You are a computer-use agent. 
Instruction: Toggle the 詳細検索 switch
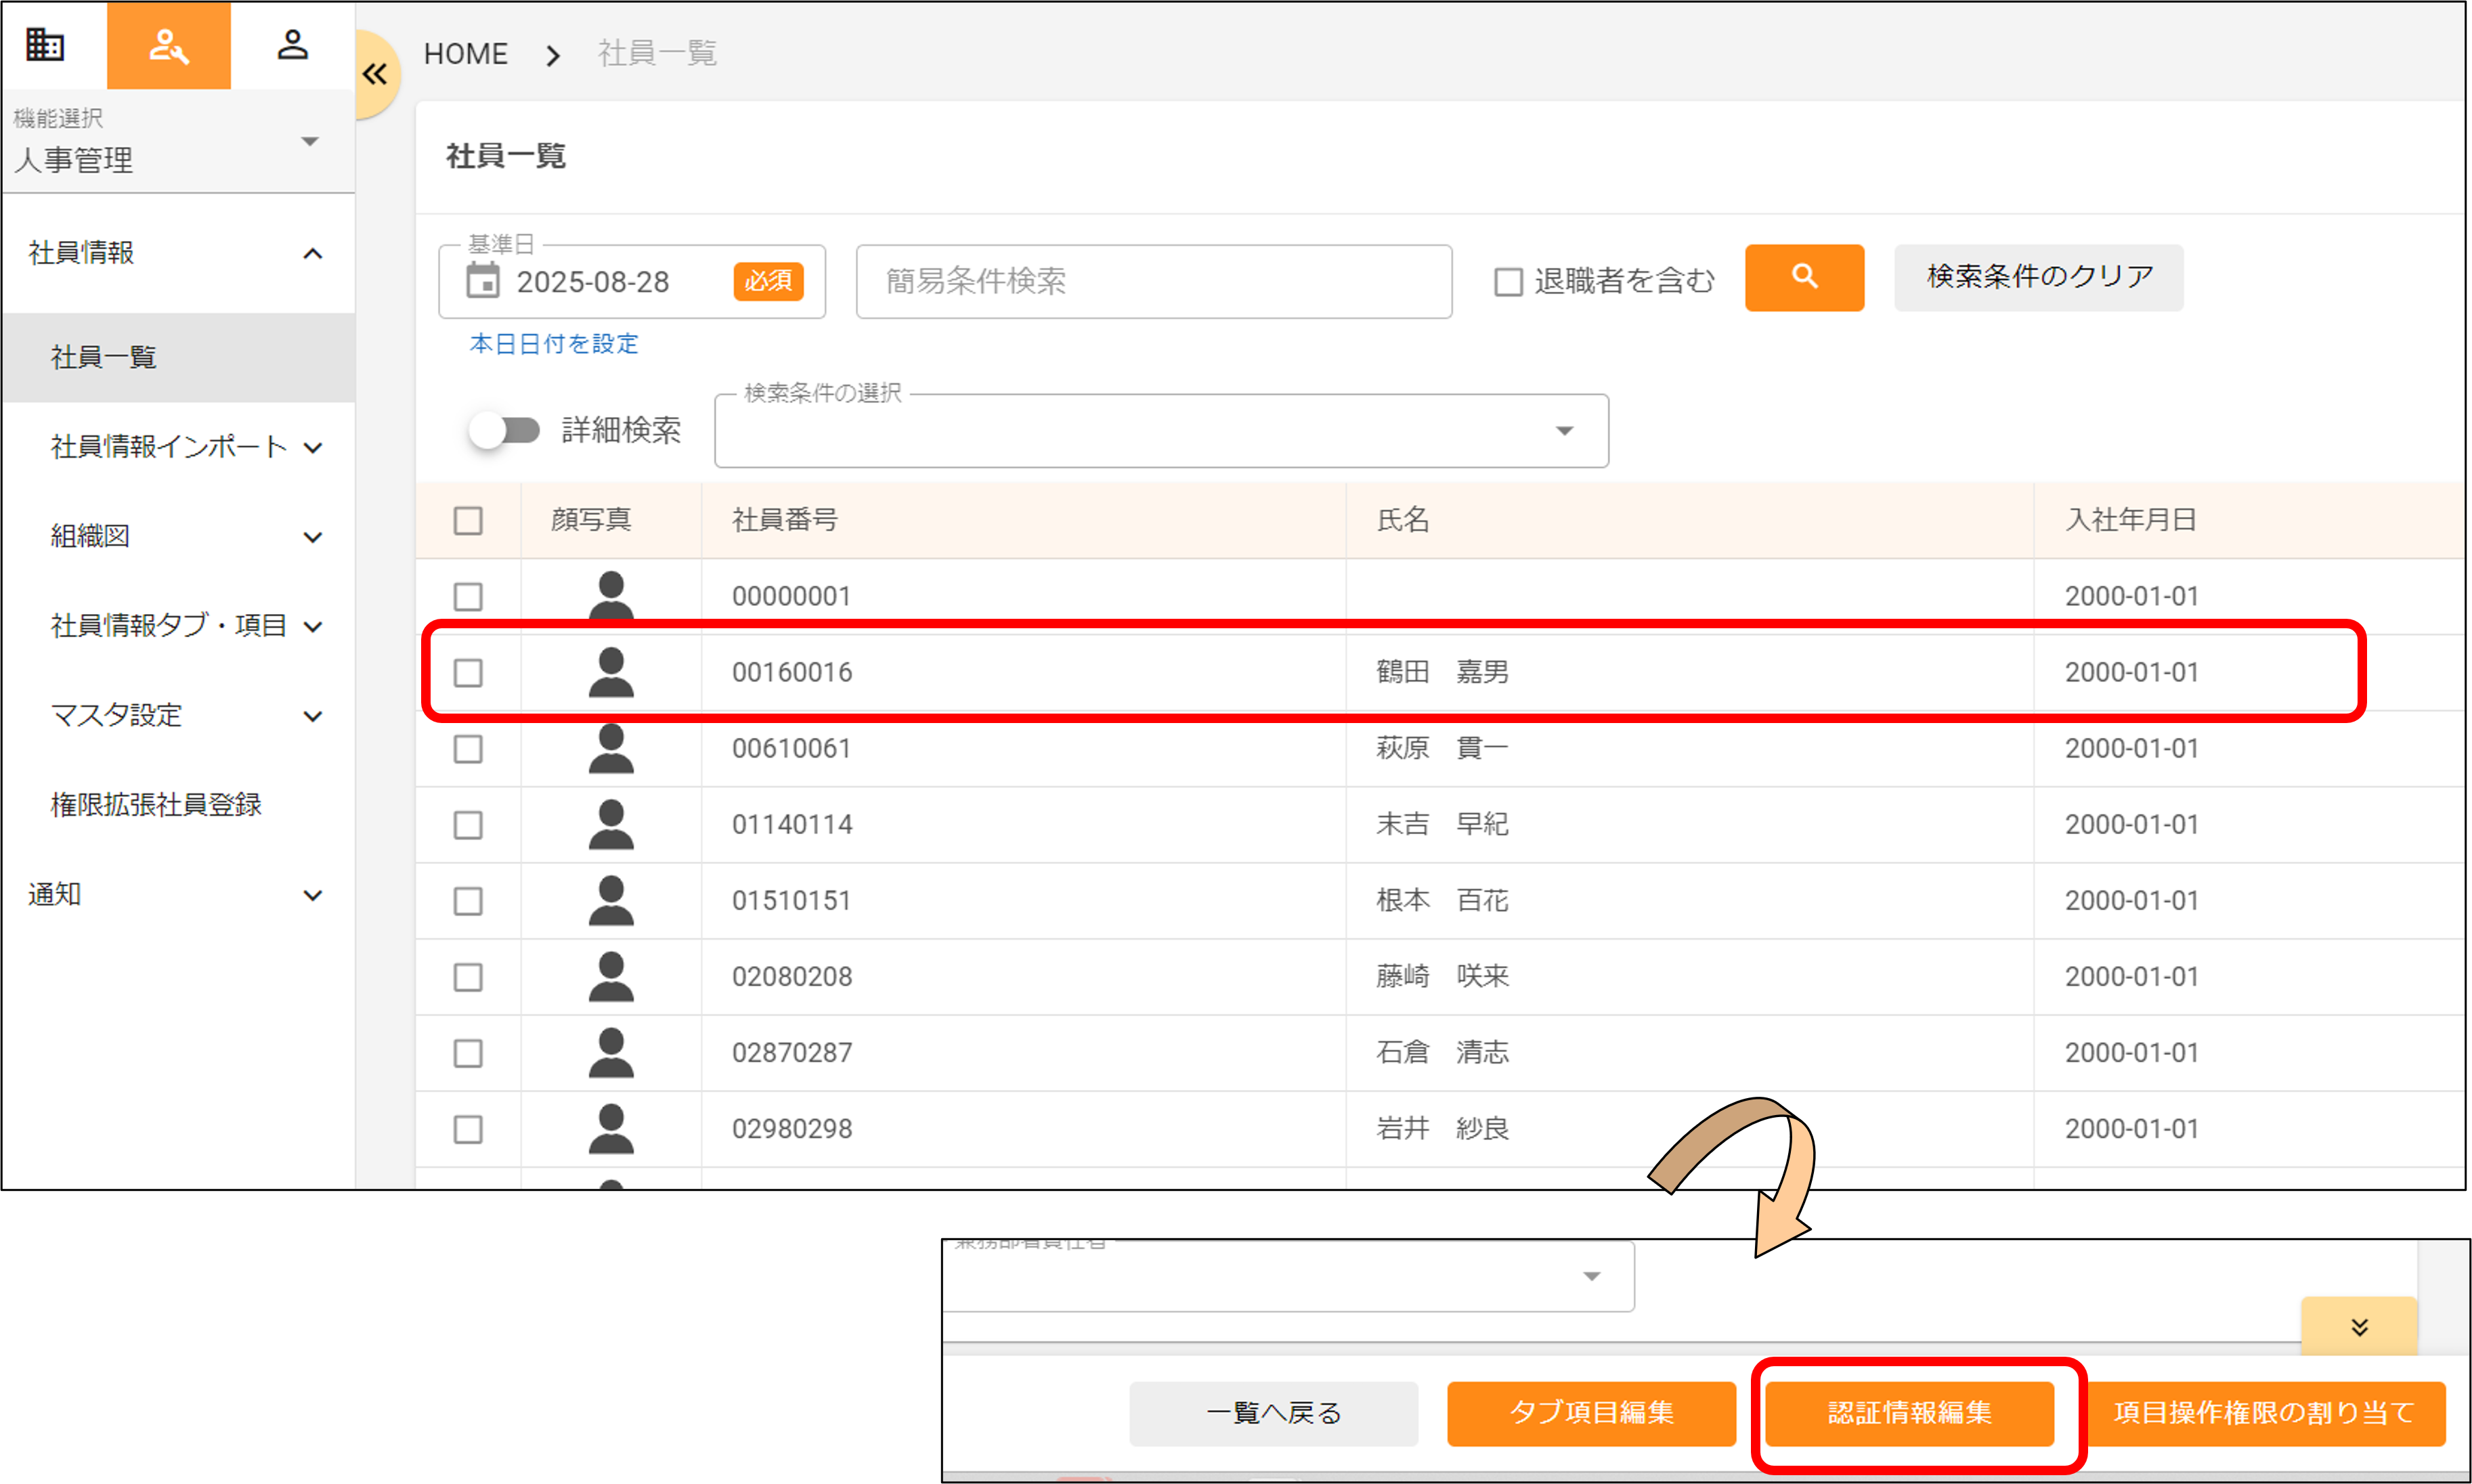[x=504, y=430]
